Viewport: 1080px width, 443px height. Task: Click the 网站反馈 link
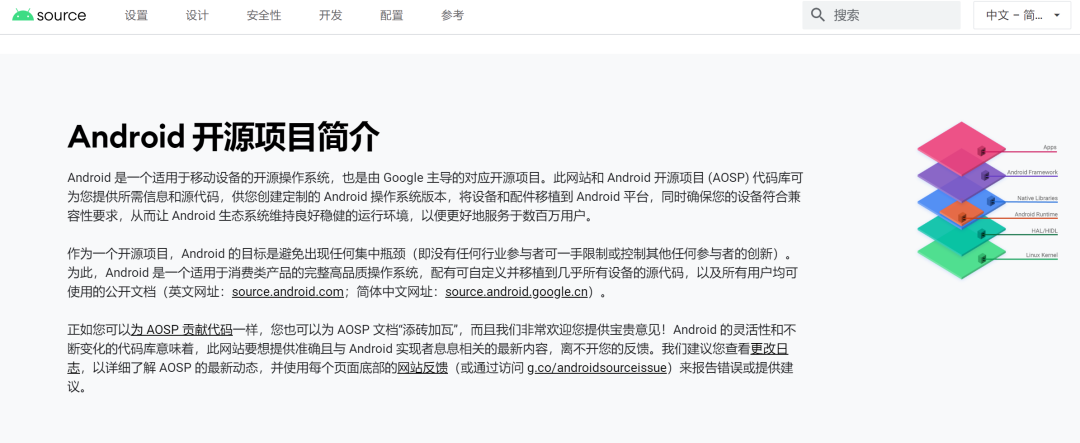[x=423, y=368]
